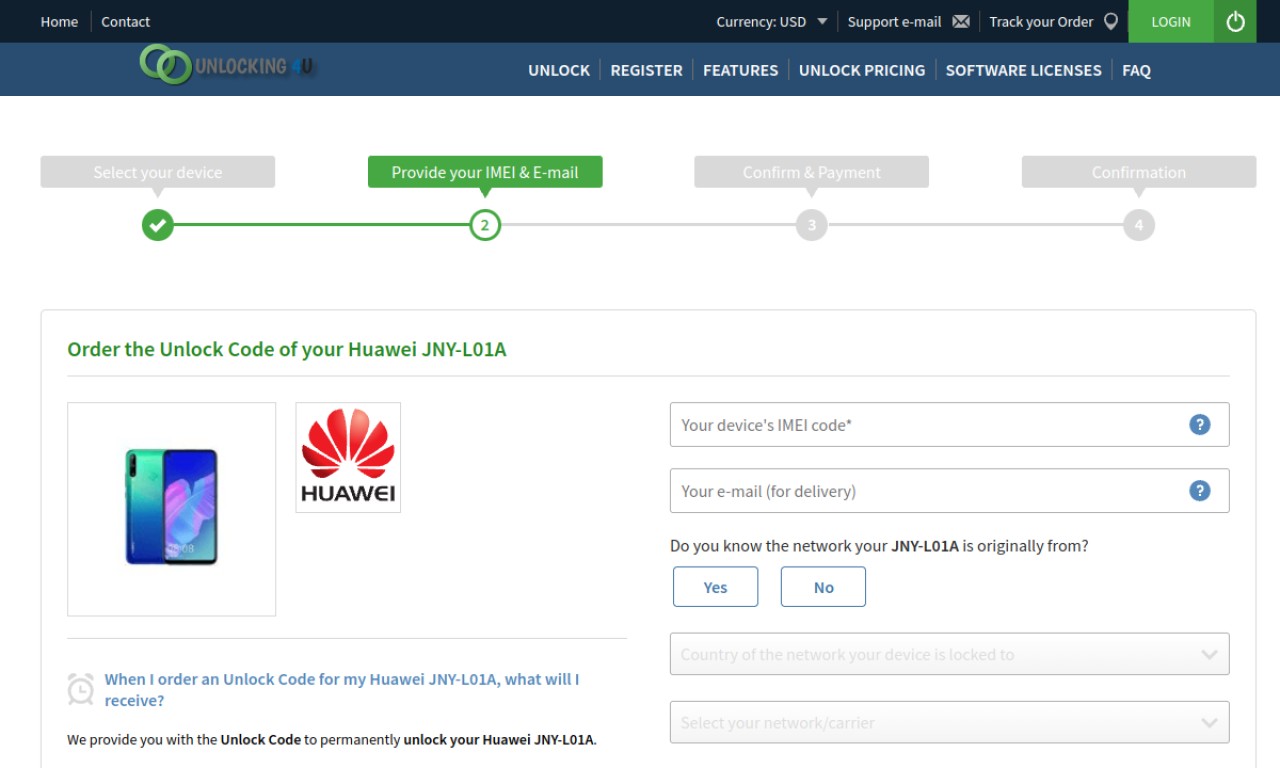1280x768 pixels.
Task: Click the Huawei JNY-L01A phone picture
Action: tap(172, 508)
